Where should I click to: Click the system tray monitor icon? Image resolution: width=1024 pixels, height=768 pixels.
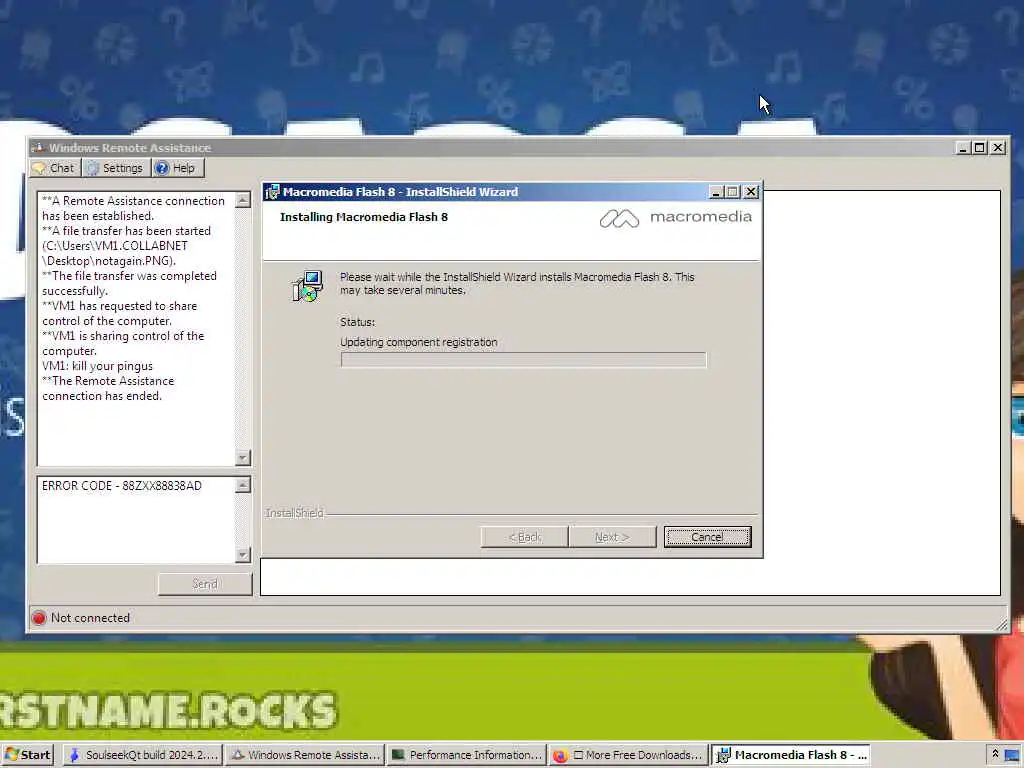[x=1012, y=756]
